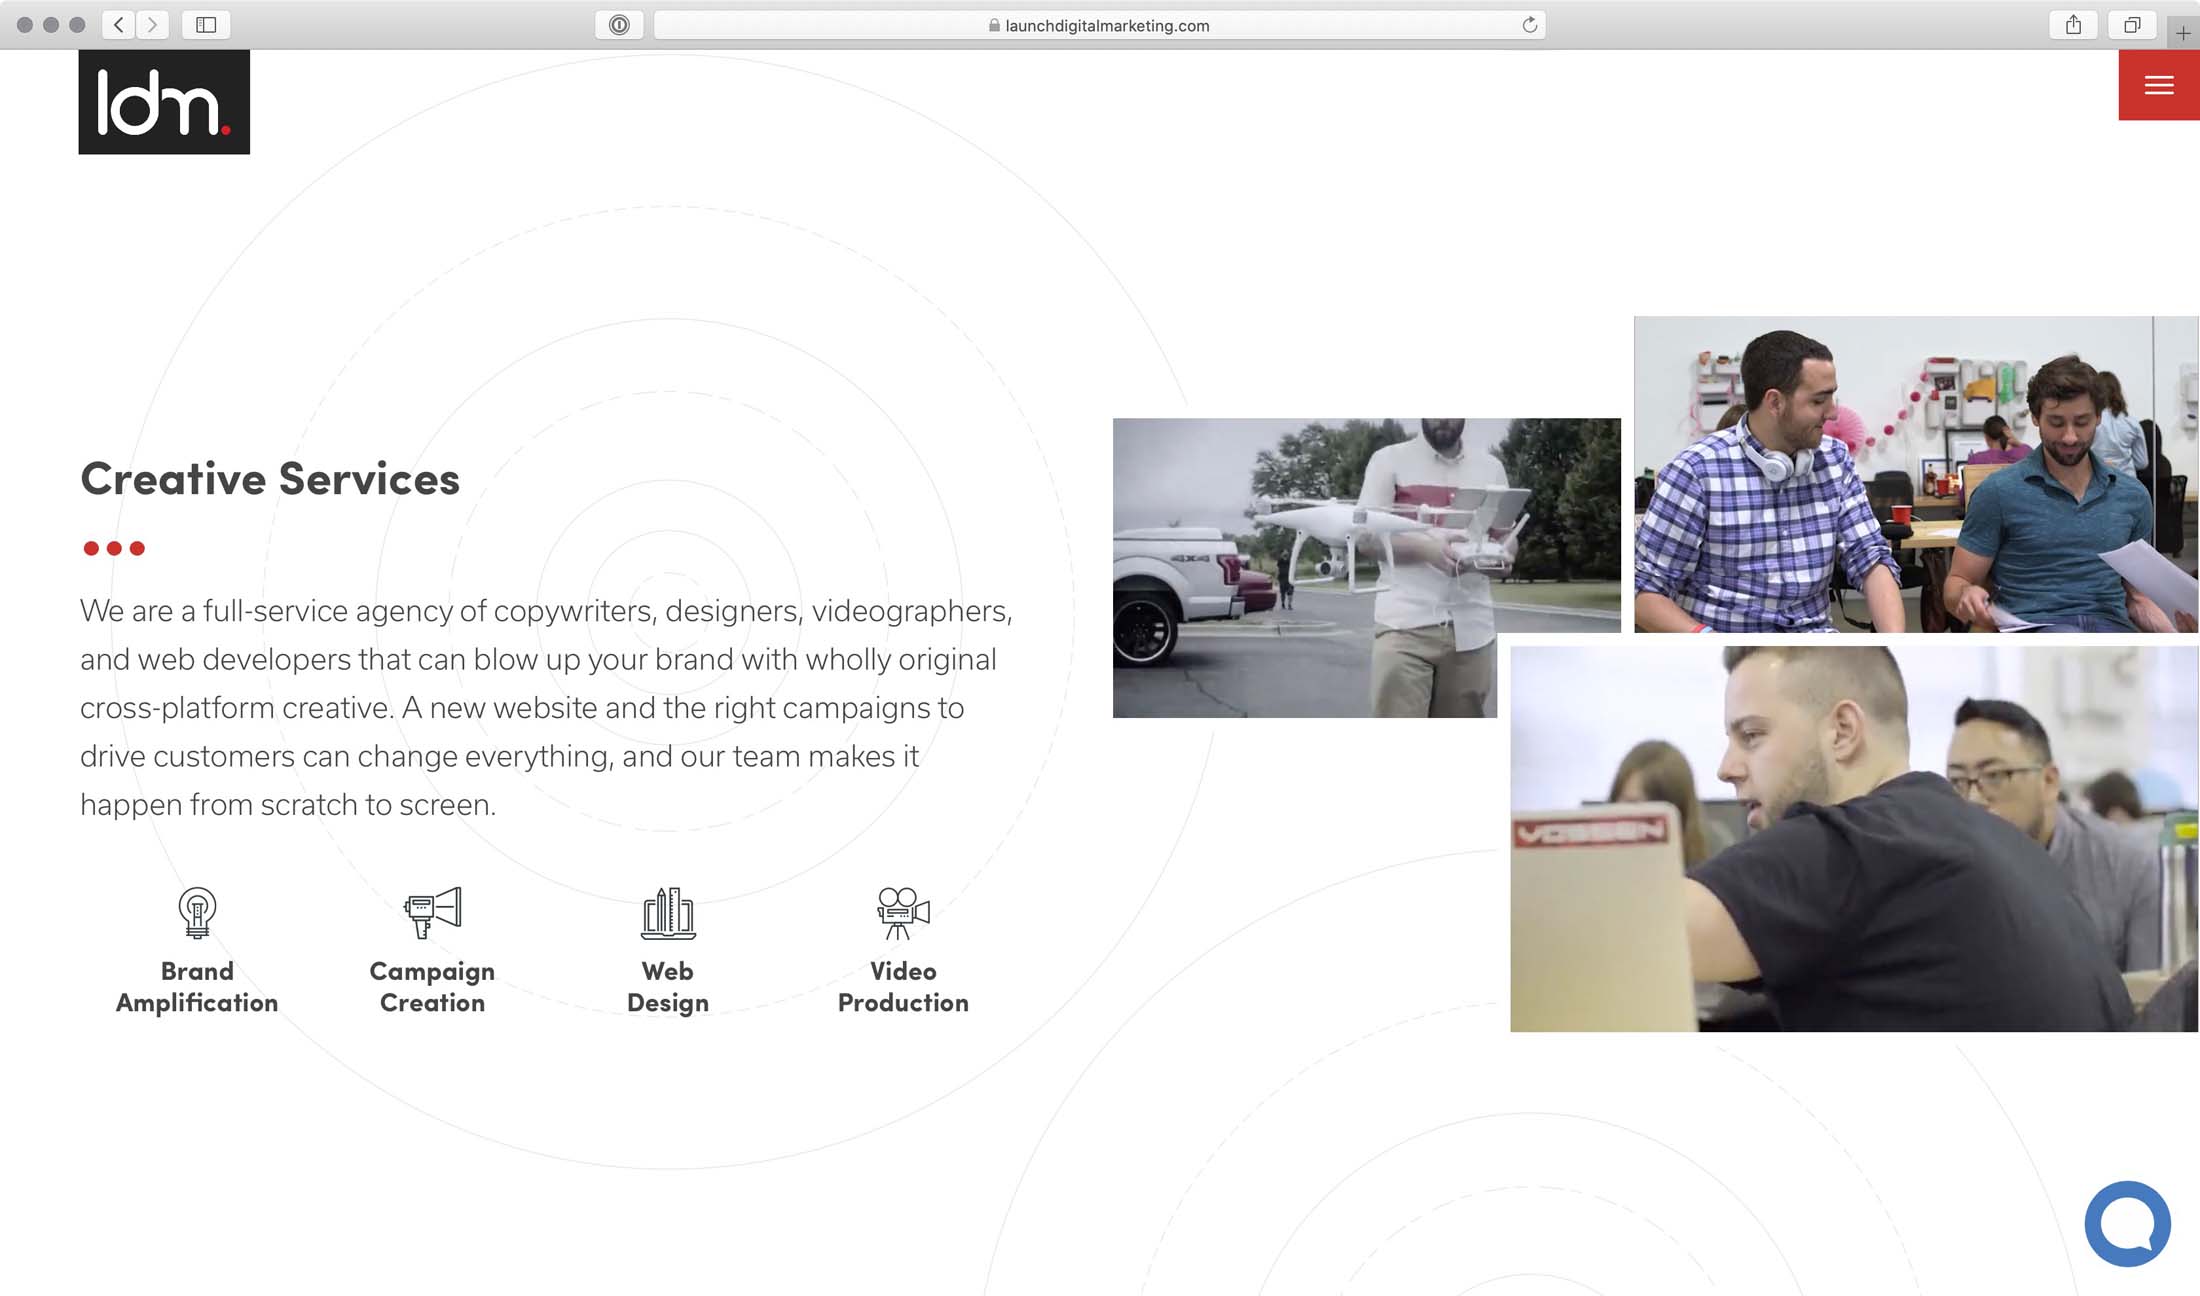Screen dimensions: 2200x1296
Task: Show the tab overview
Action: 2132,25
